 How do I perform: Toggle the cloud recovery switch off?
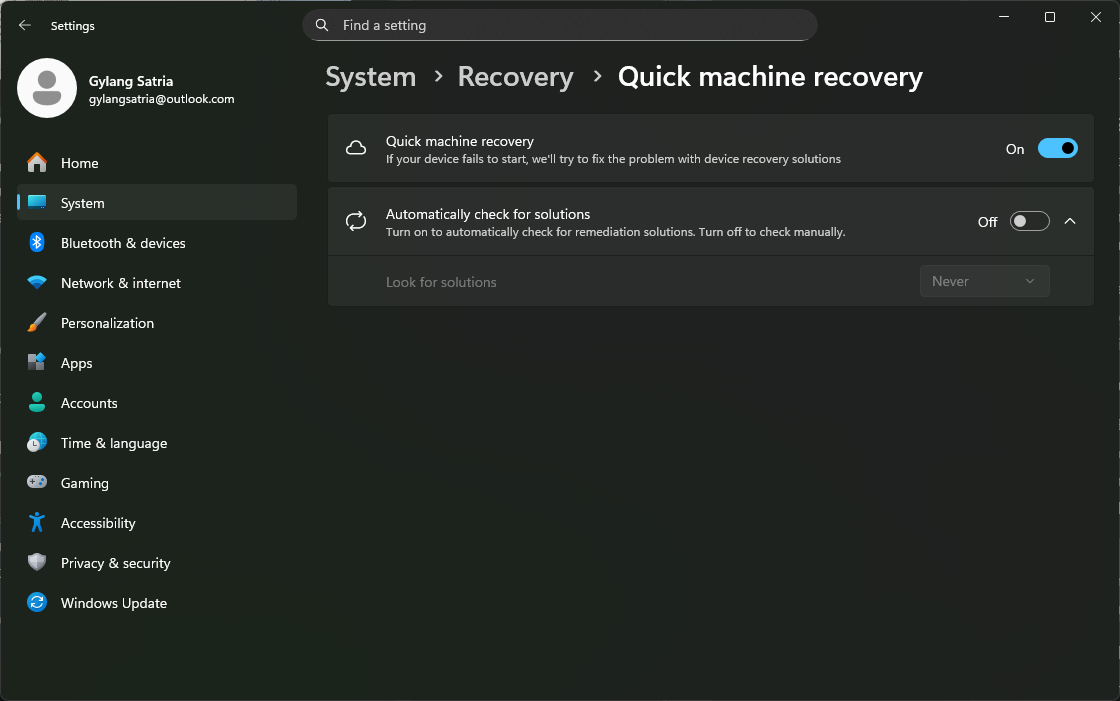pyautogui.click(x=1057, y=147)
